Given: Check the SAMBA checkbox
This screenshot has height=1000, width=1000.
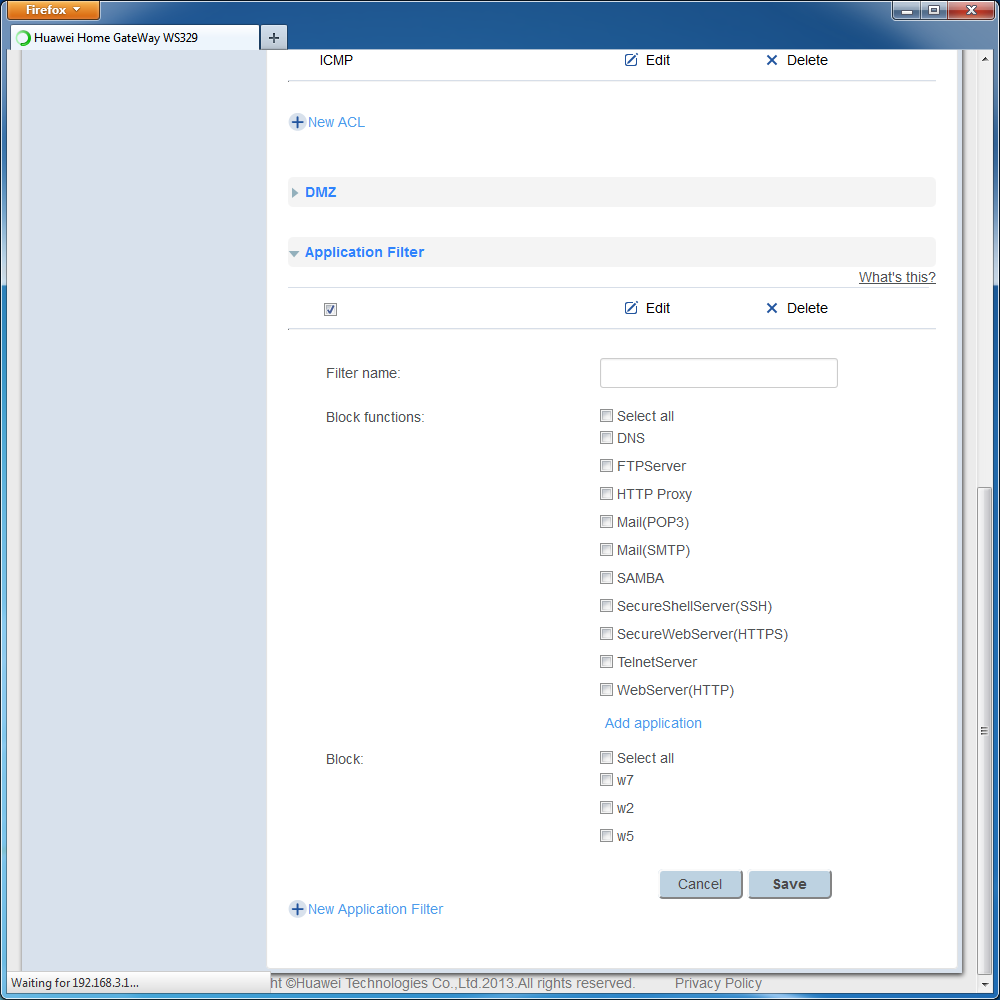Looking at the screenshot, I should [x=607, y=578].
